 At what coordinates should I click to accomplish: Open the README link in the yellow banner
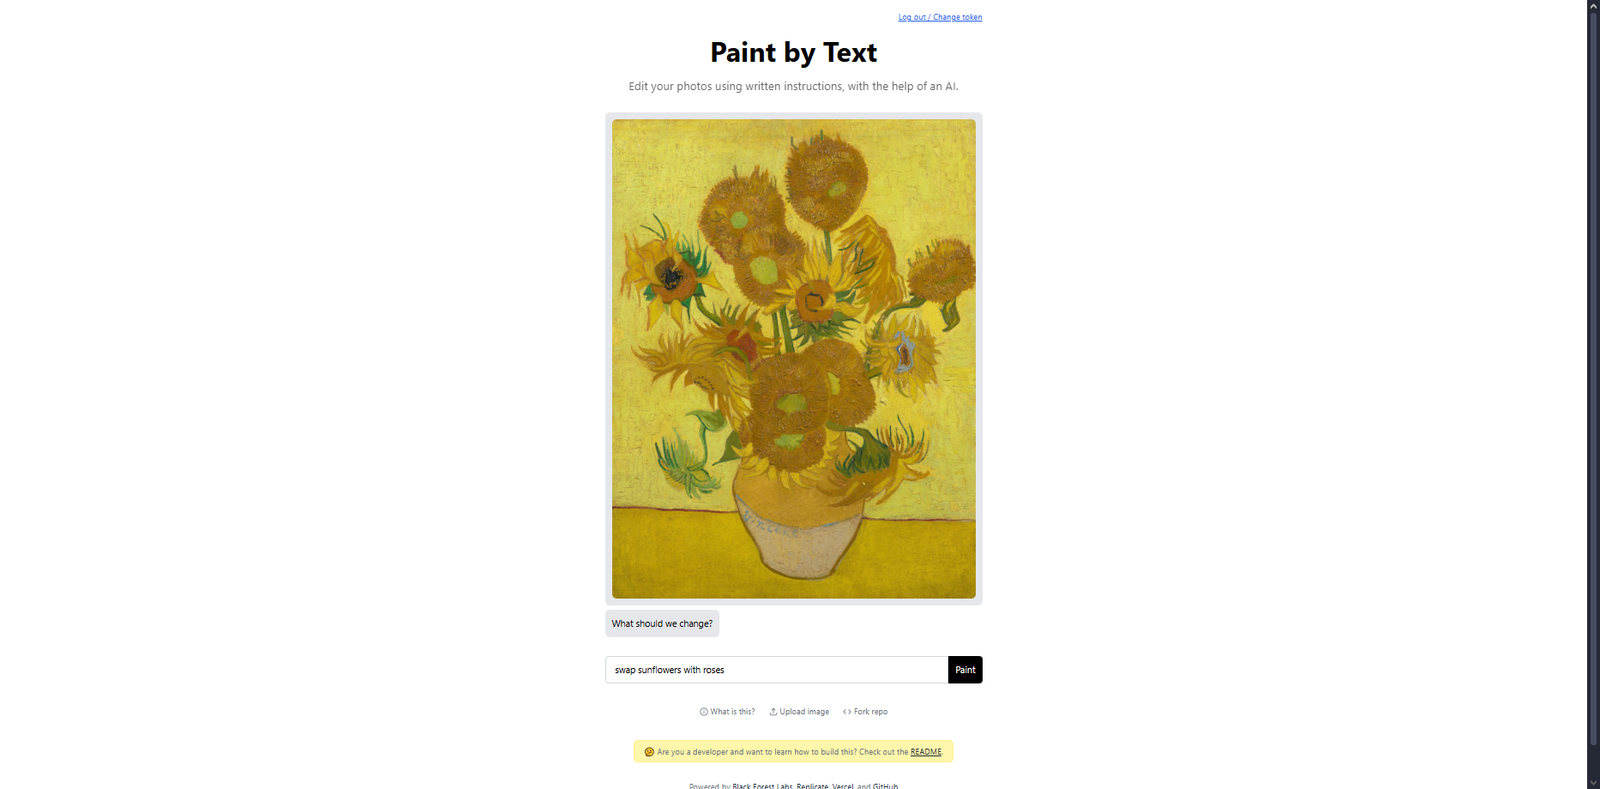(925, 751)
